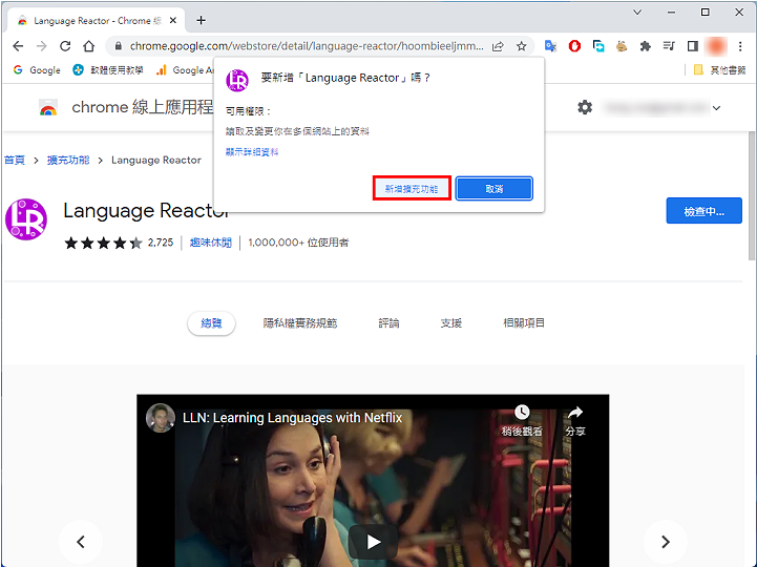
Task: Expand the account email dropdown chevron
Action: pyautogui.click(x=716, y=108)
